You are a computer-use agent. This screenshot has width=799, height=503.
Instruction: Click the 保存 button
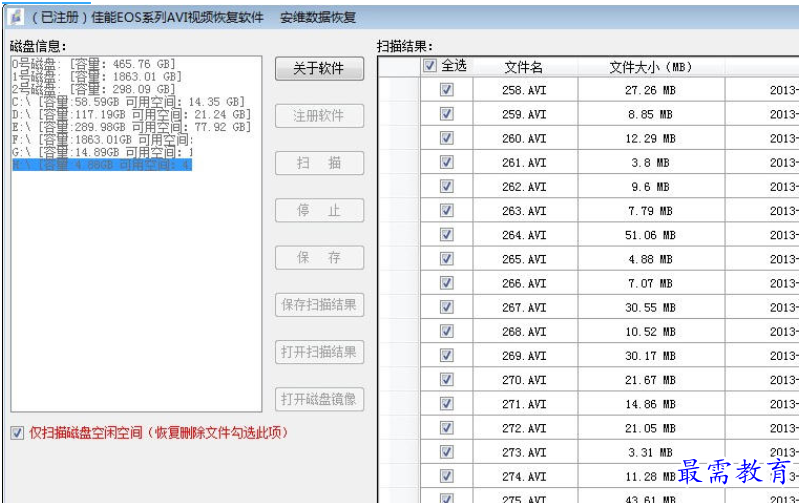pos(319,257)
